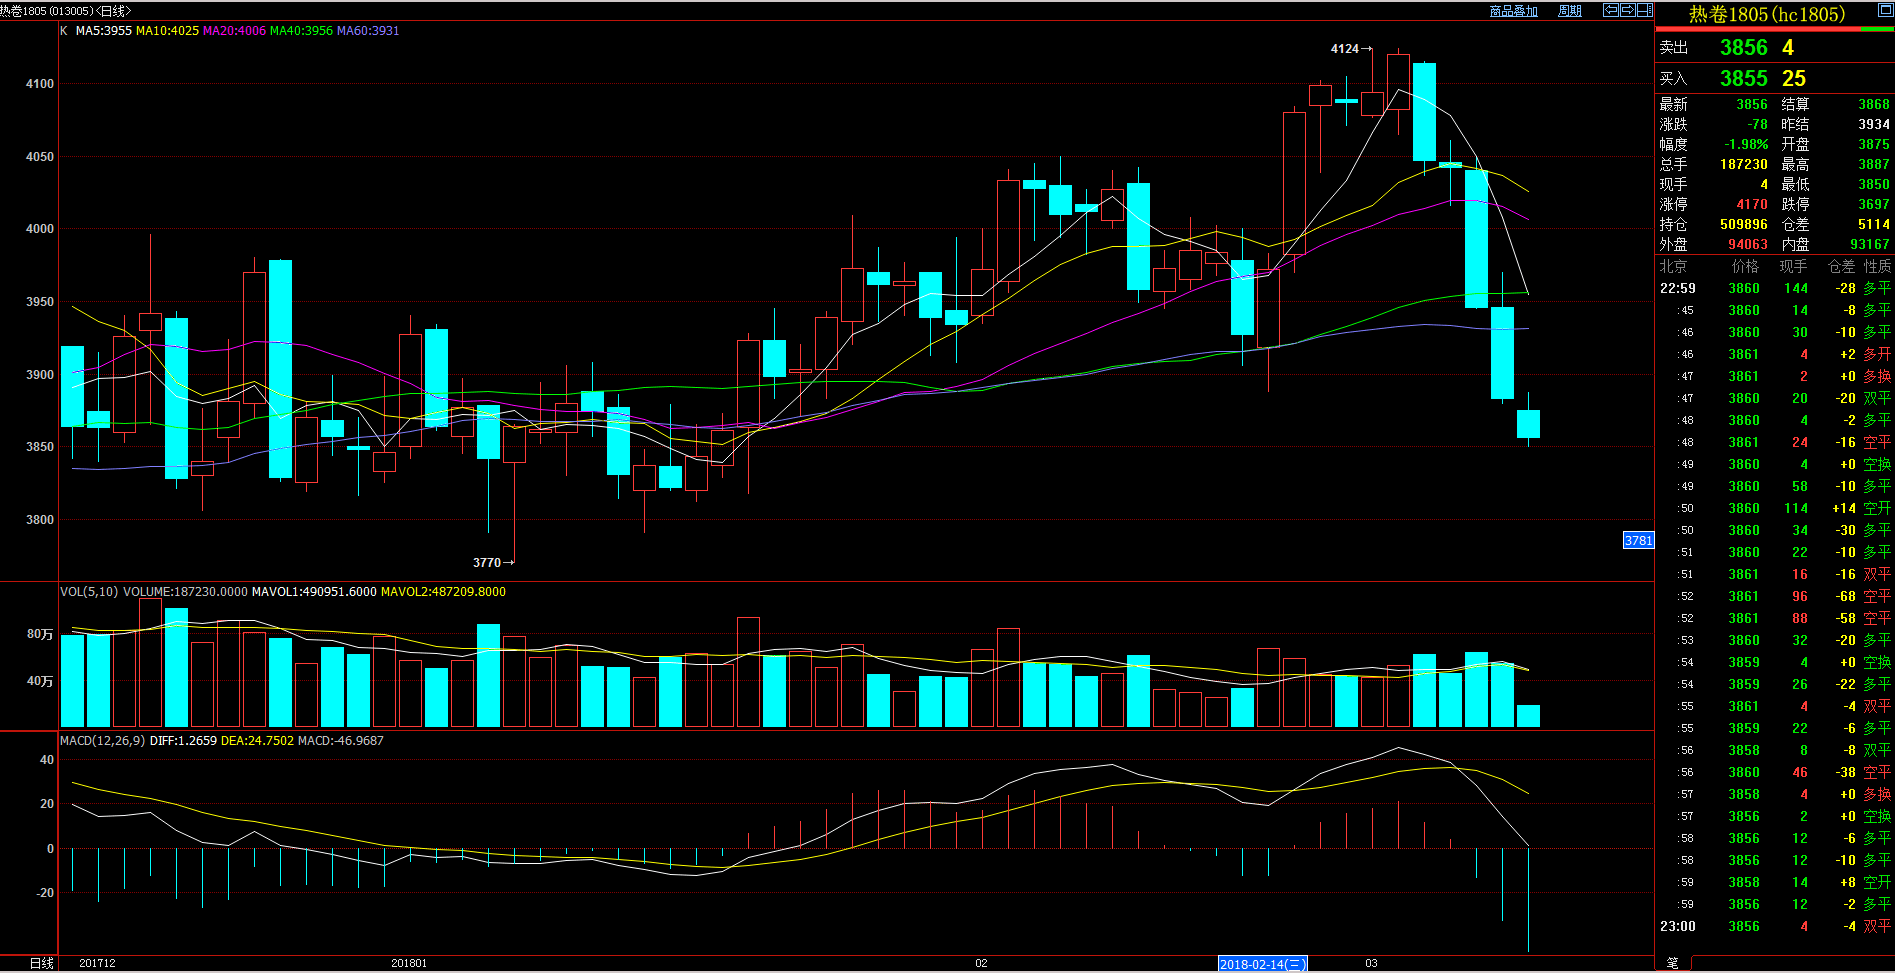Switch to the 笔 tick tab
This screenshot has height=973, width=1895.
(x=1672, y=962)
